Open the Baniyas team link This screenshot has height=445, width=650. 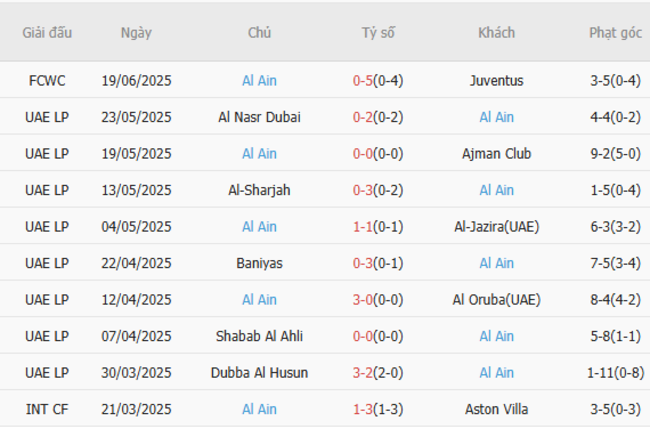(x=259, y=263)
